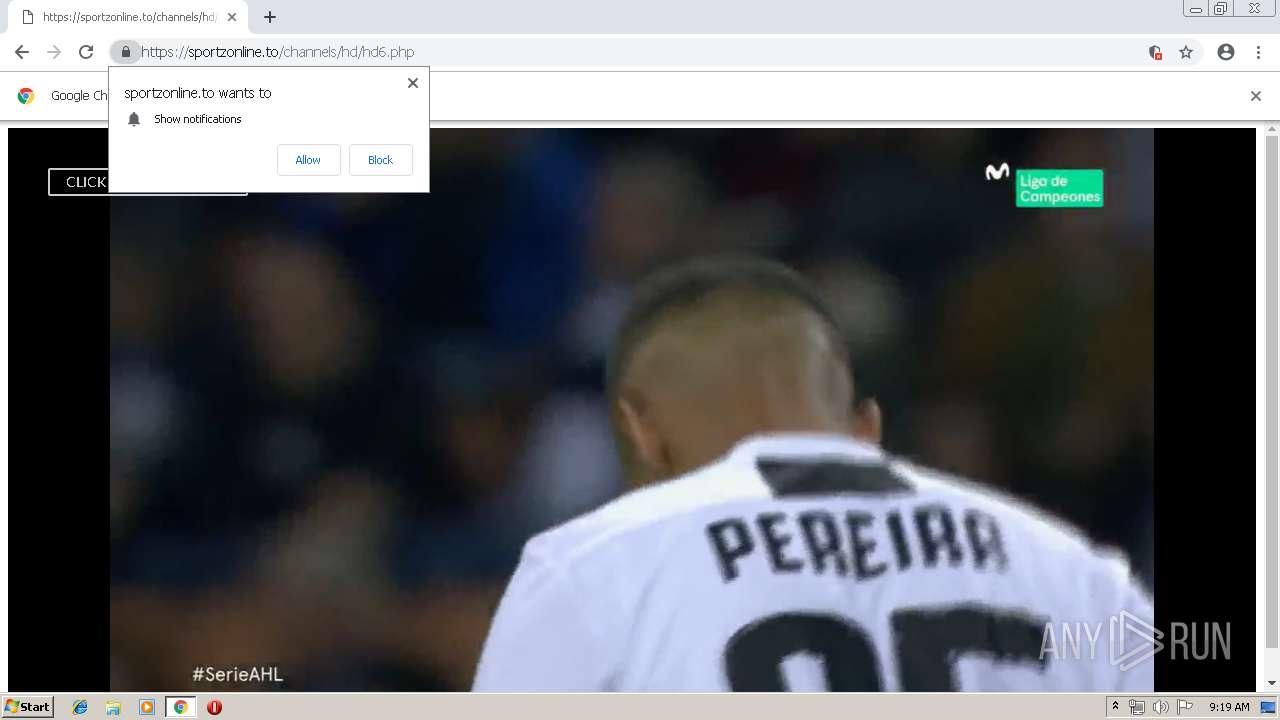1280x720 pixels.
Task: Open the media player taskbar icon
Action: point(147,707)
